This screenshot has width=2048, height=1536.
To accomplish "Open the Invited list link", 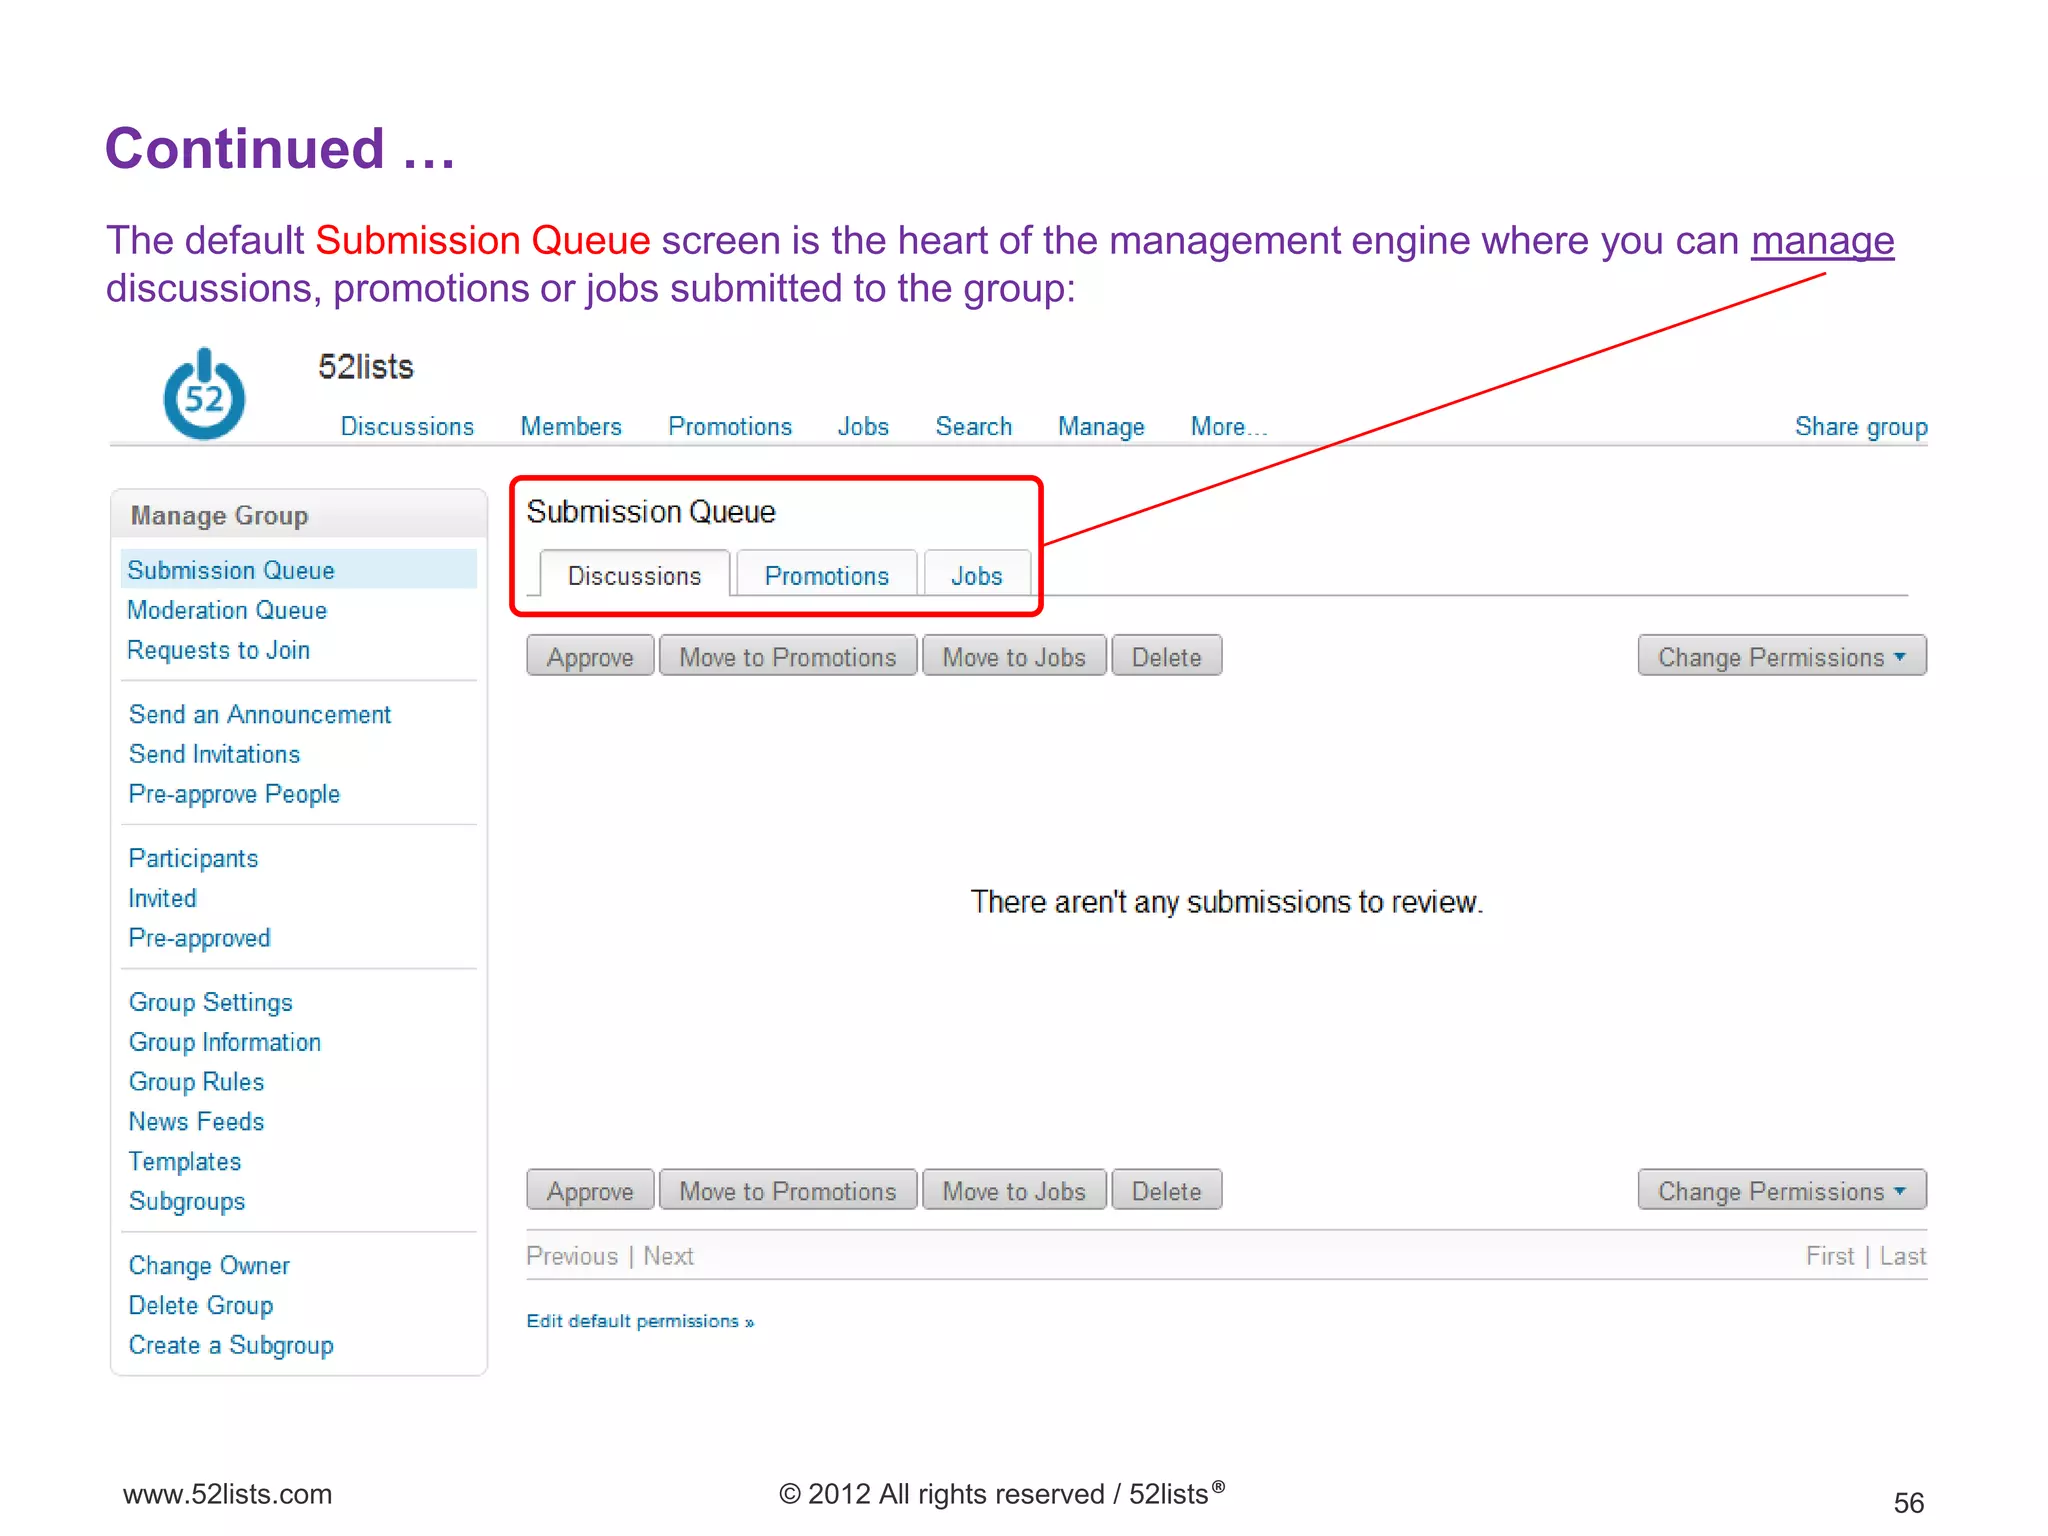I will [x=162, y=898].
